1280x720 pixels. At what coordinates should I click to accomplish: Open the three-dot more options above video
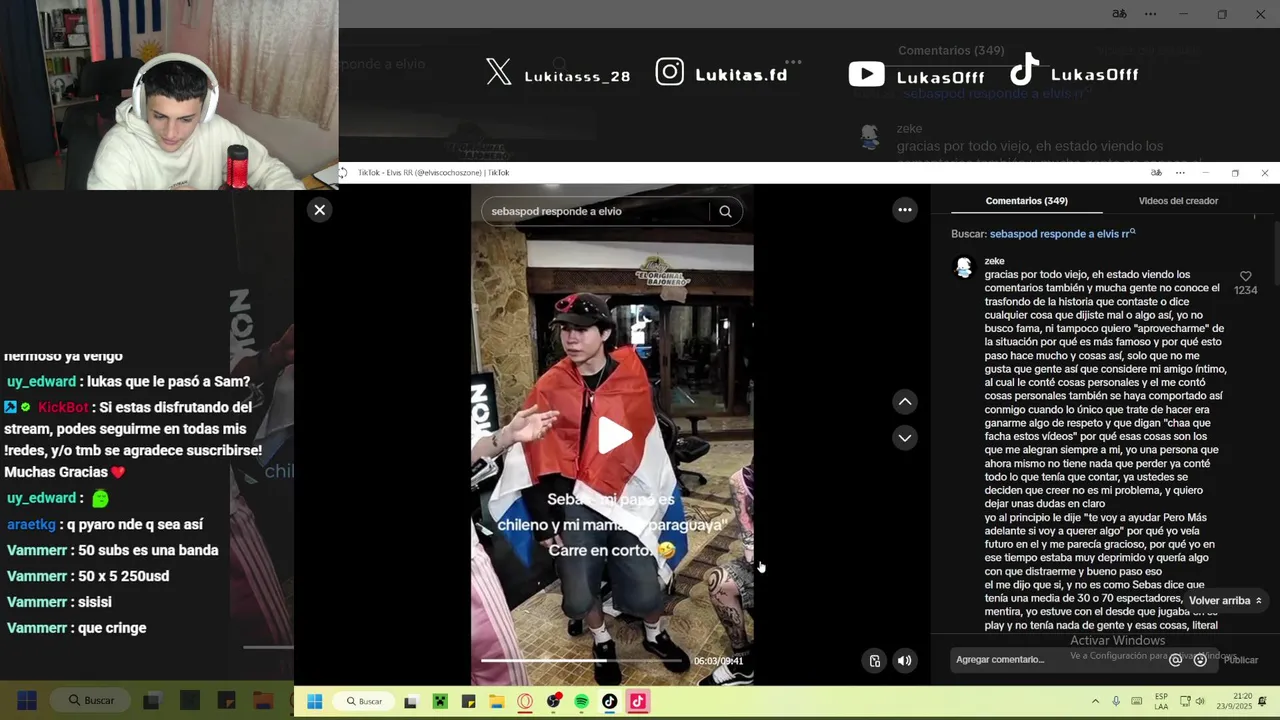904,210
